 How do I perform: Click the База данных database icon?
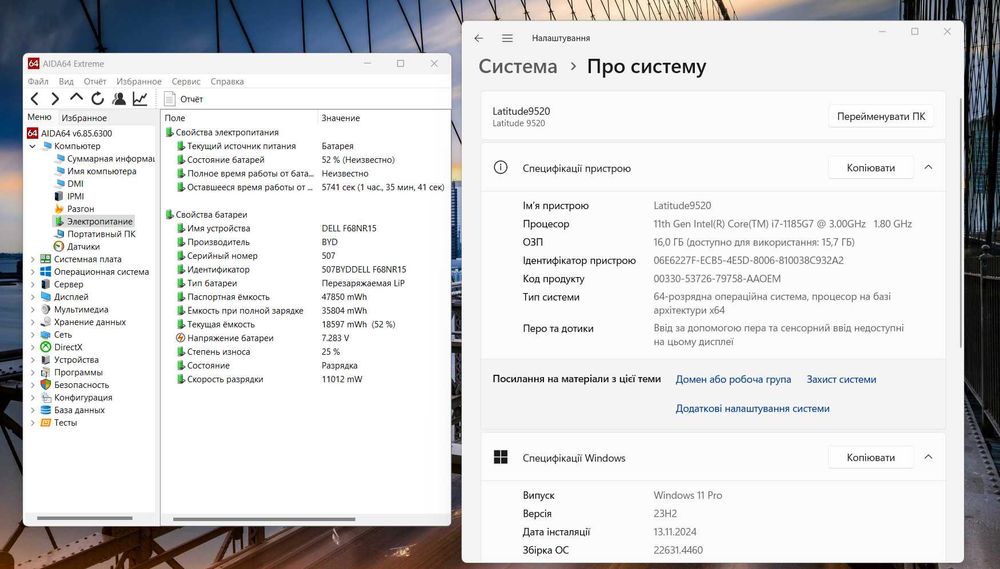45,410
